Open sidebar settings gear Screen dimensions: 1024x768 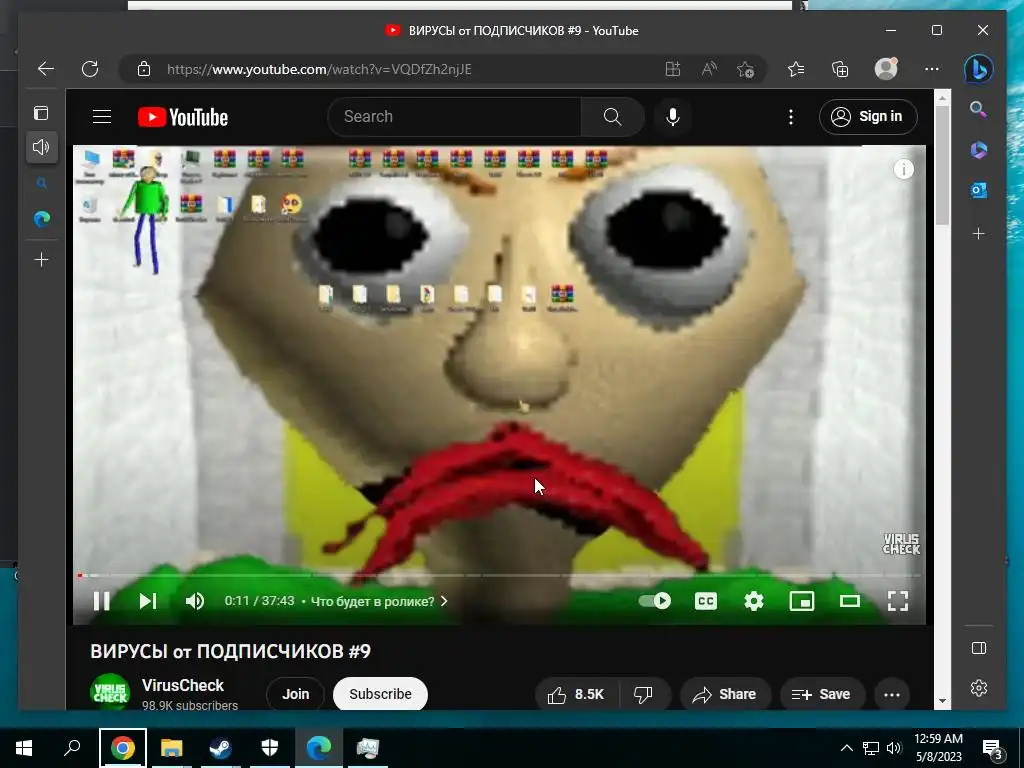(x=978, y=688)
